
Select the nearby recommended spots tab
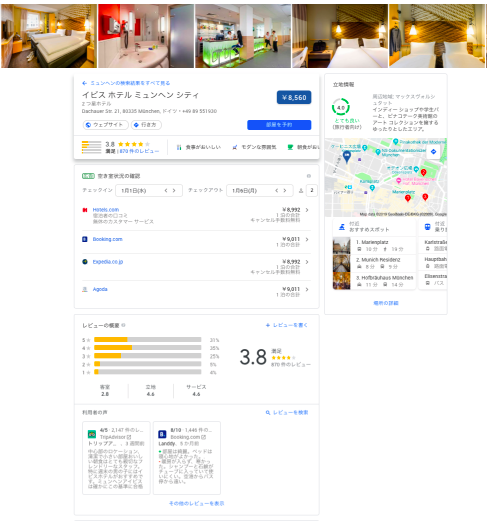point(374,227)
